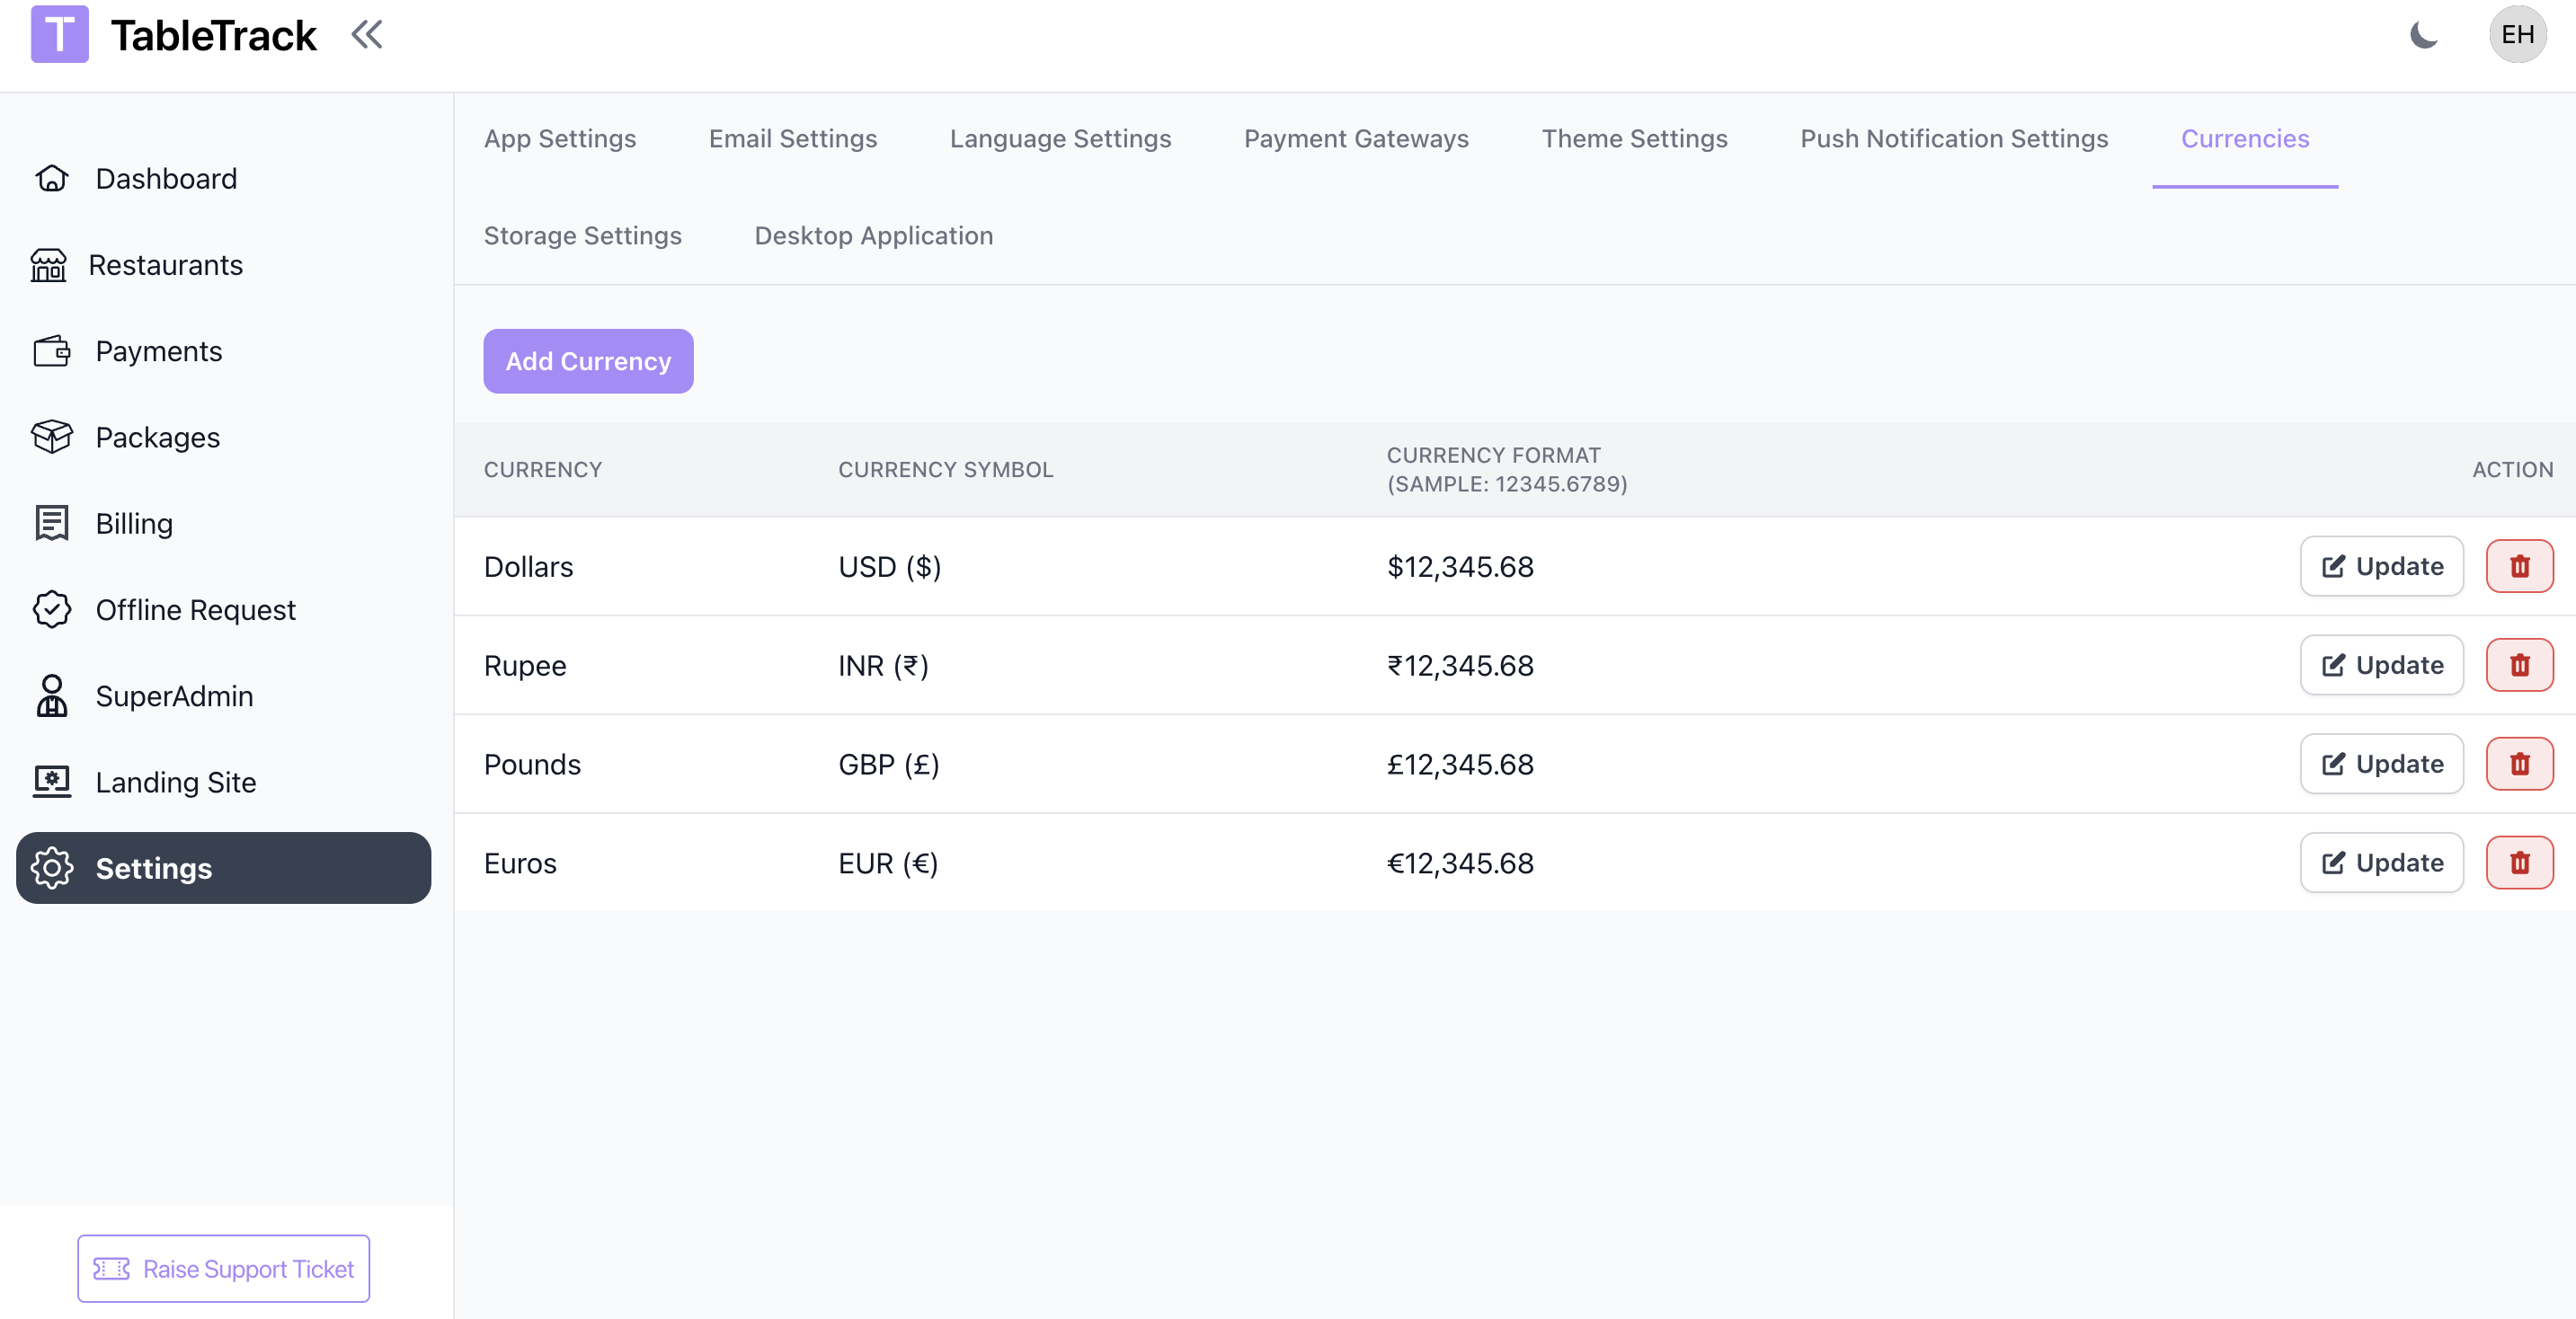Update the Euros currency entry
Image resolution: width=2576 pixels, height=1319 pixels.
click(2380, 863)
